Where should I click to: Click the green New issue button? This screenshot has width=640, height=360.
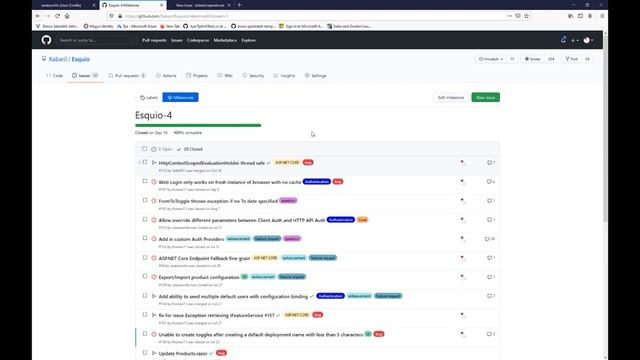[485, 98]
